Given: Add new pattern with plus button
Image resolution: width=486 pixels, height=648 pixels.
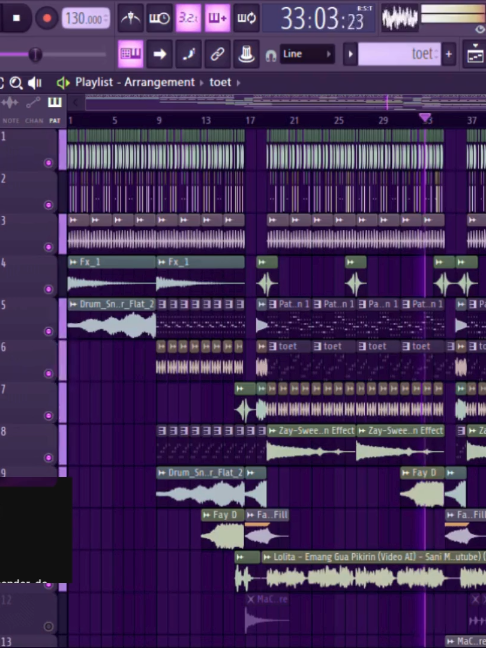Looking at the screenshot, I should click(x=448, y=54).
